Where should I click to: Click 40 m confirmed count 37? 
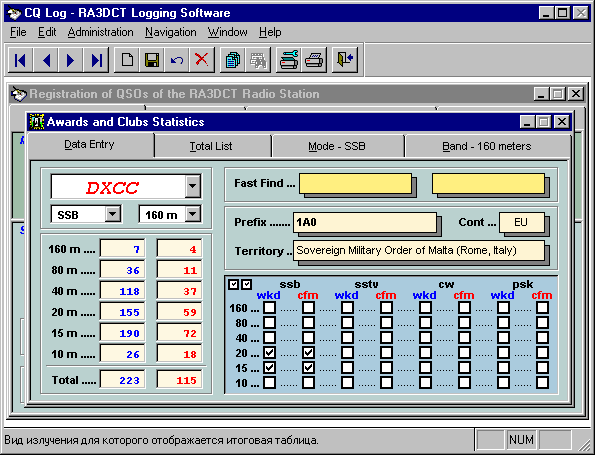pos(179,291)
